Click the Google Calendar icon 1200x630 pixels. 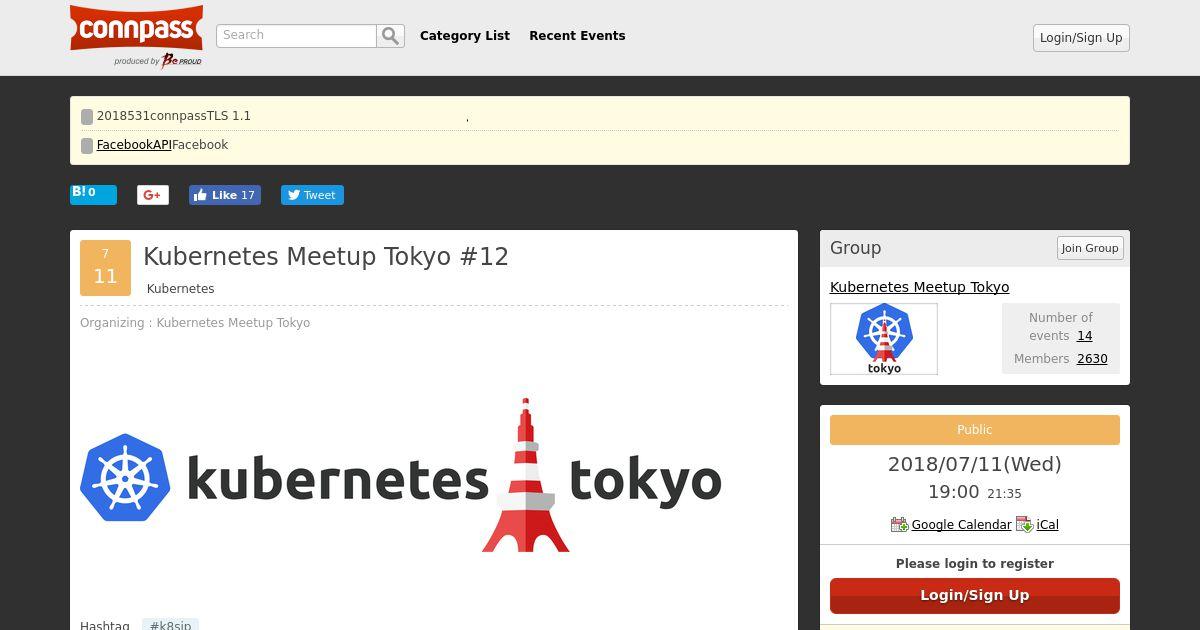[899, 524]
